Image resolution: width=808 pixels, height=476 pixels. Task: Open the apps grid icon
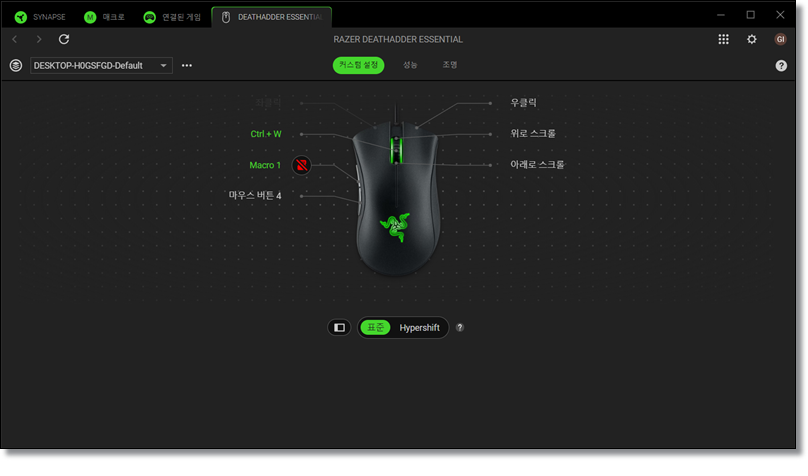tap(723, 39)
